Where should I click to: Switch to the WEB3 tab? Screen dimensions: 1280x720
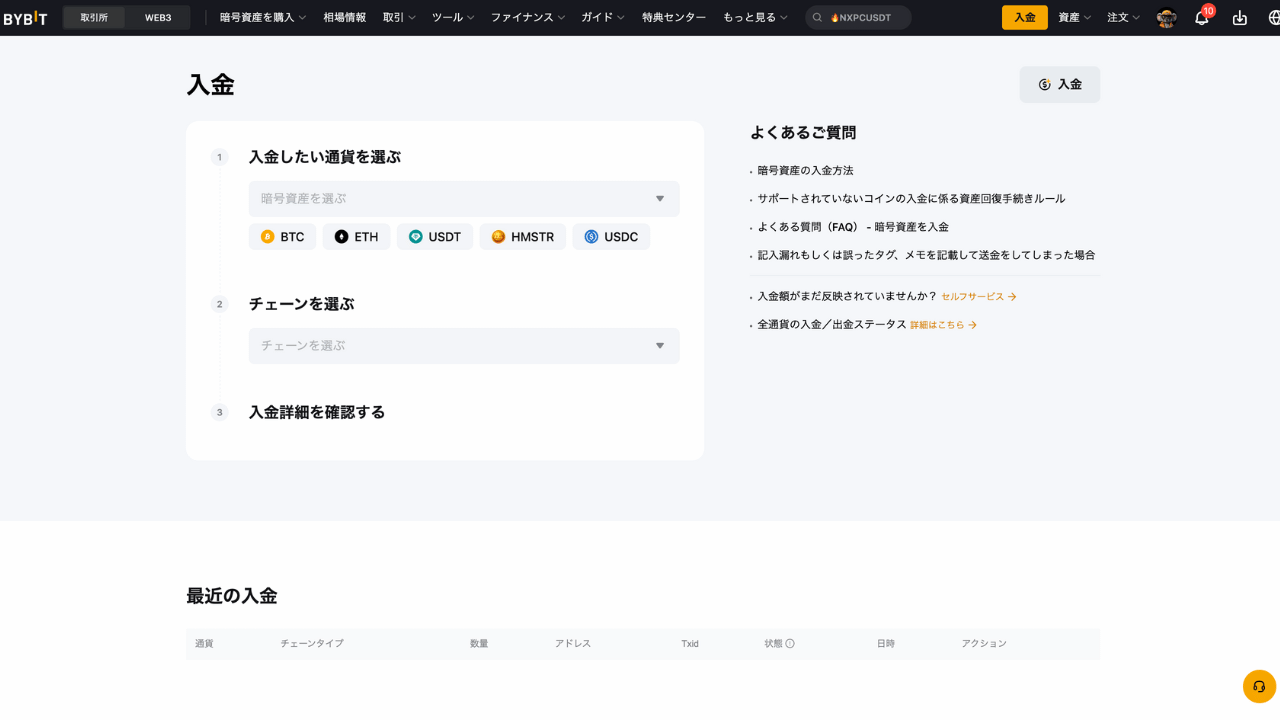(x=156, y=17)
